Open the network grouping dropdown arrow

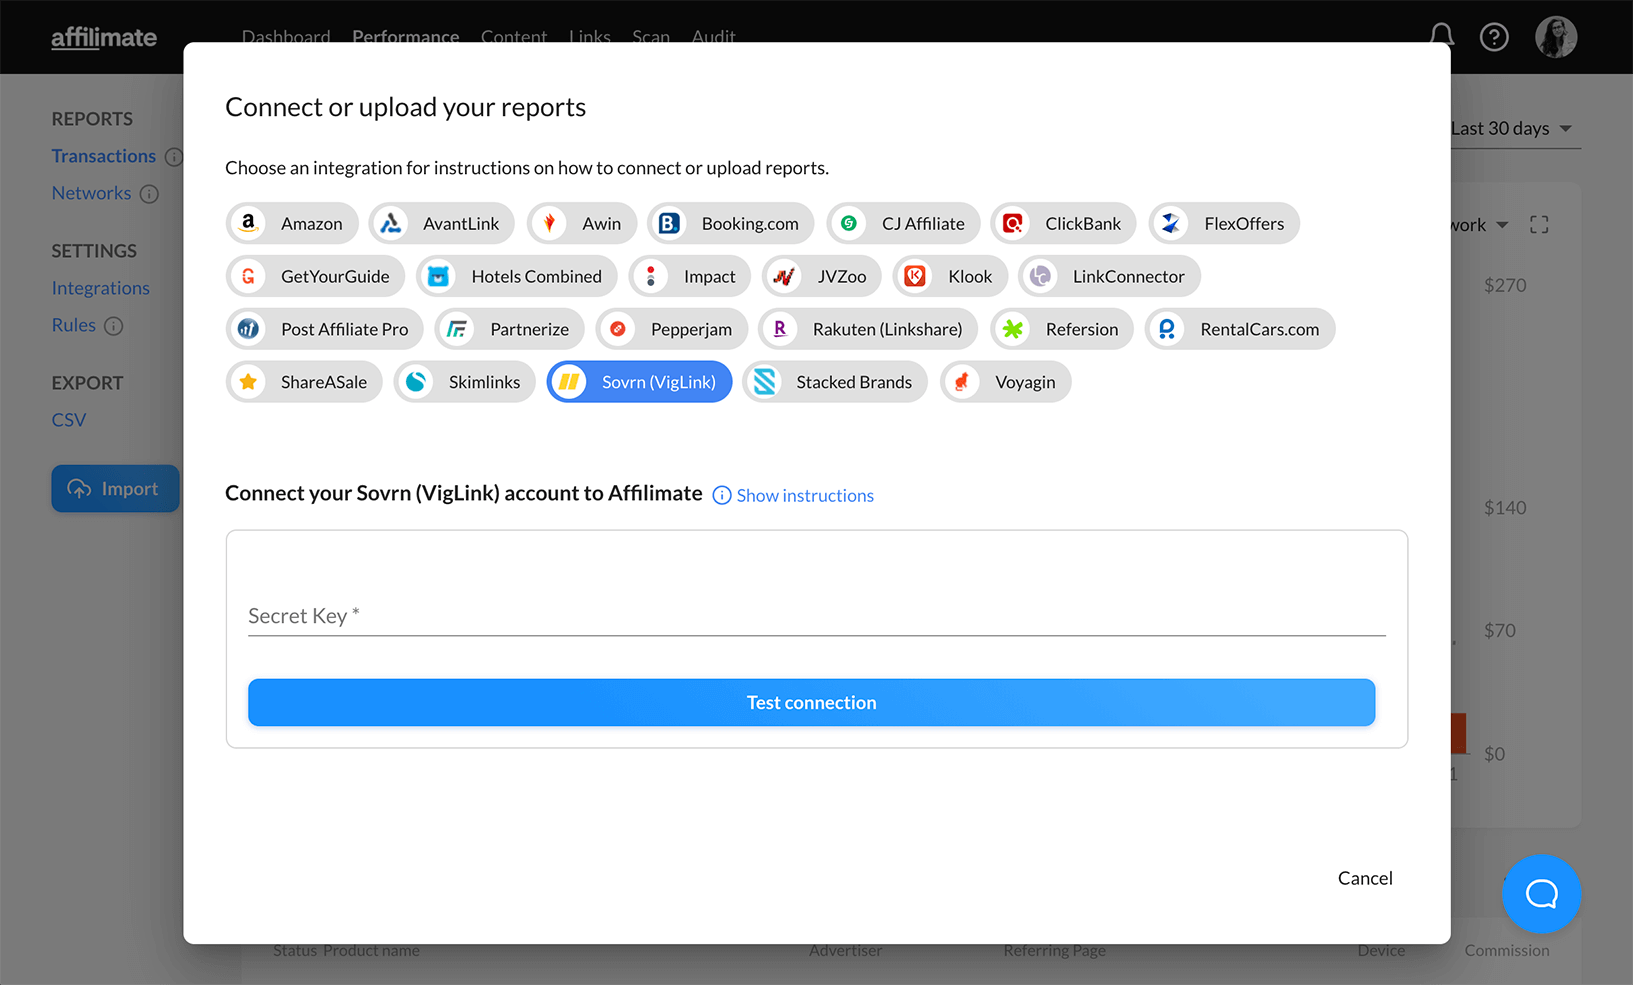(1502, 225)
